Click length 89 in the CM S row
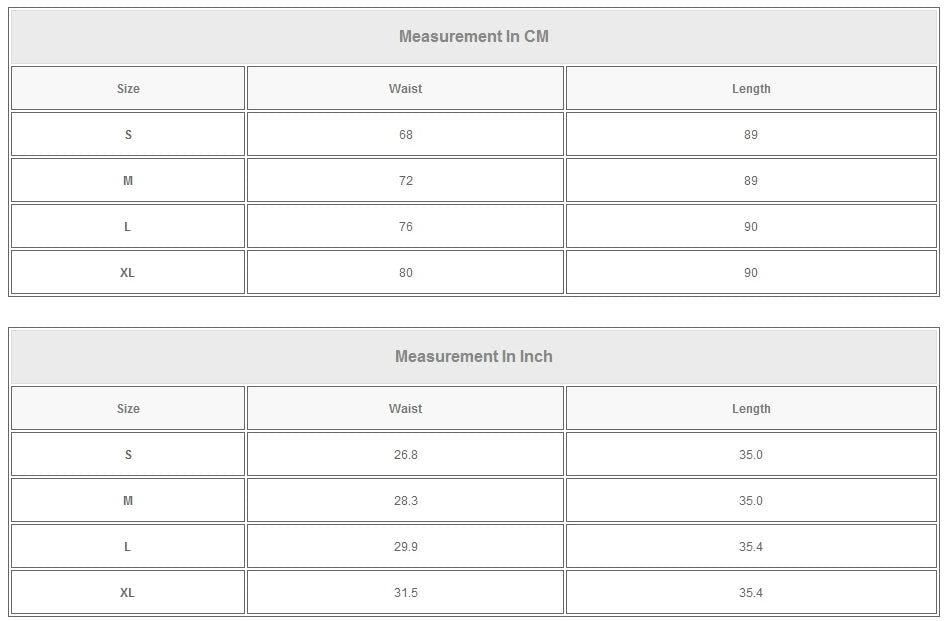The height and width of the screenshot is (621, 946). pos(751,135)
